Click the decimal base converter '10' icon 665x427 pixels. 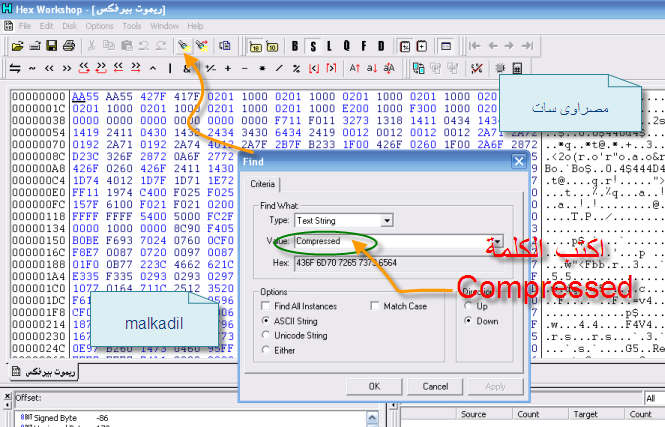[272, 47]
